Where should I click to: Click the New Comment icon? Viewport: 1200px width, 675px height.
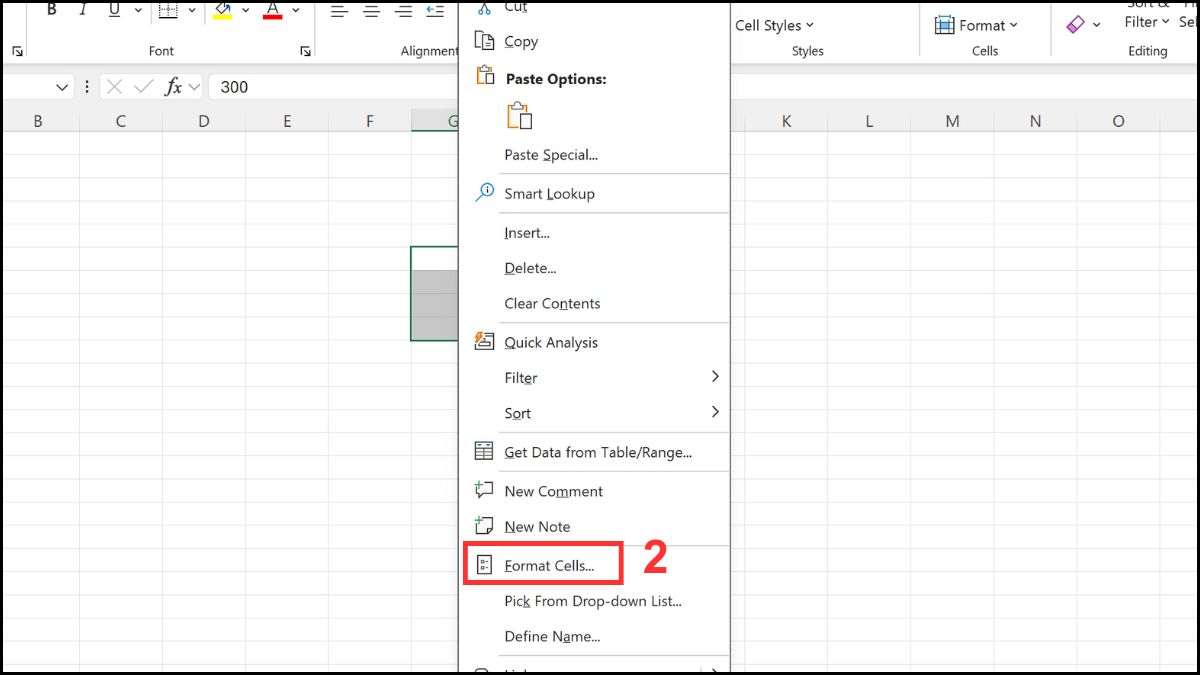(484, 491)
